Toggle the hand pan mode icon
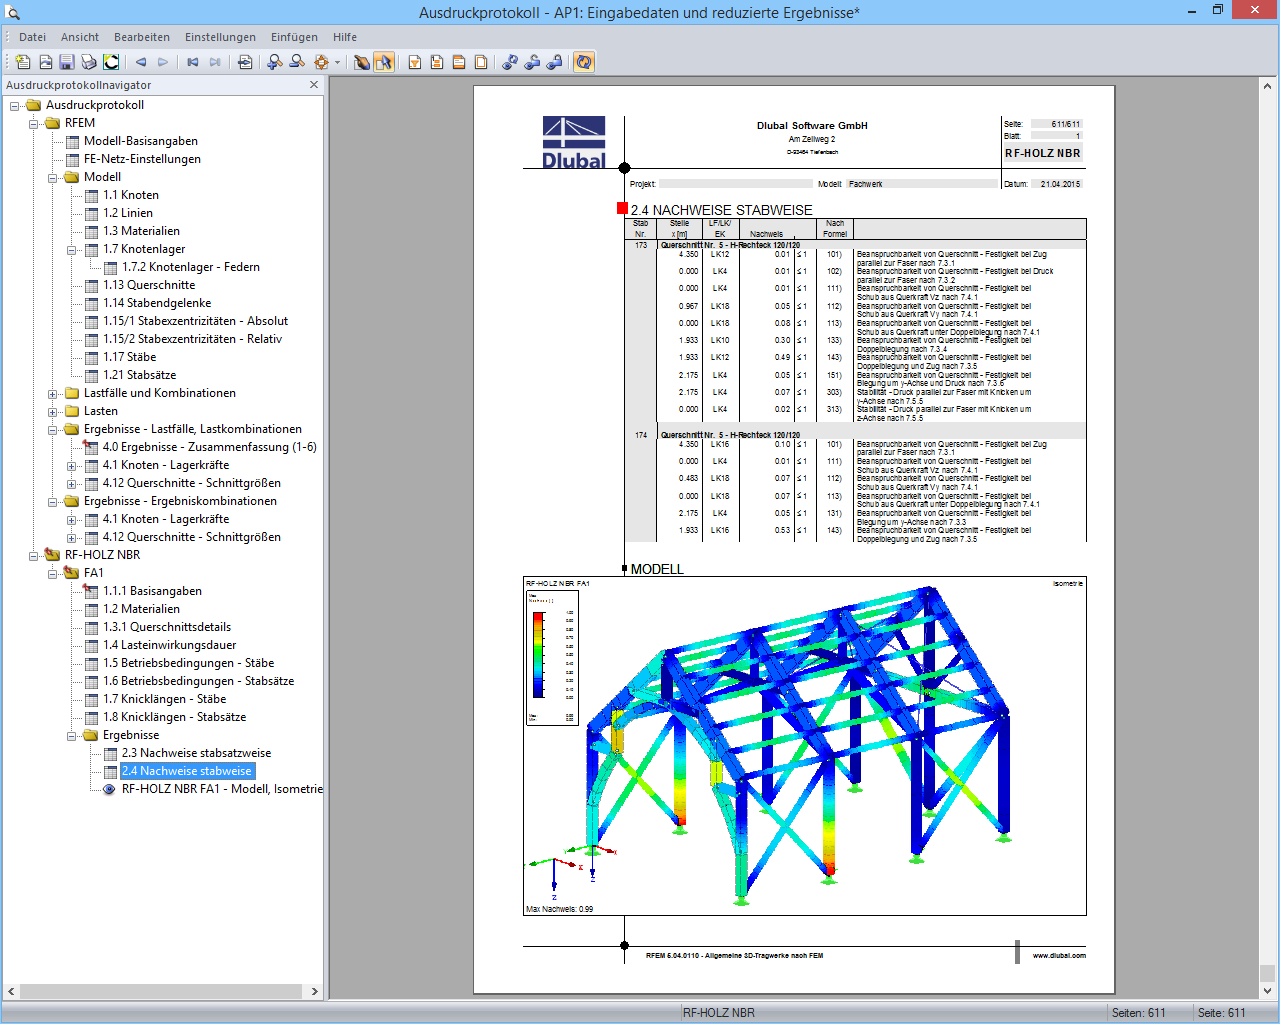The height and width of the screenshot is (1024, 1280). pyautogui.click(x=362, y=62)
